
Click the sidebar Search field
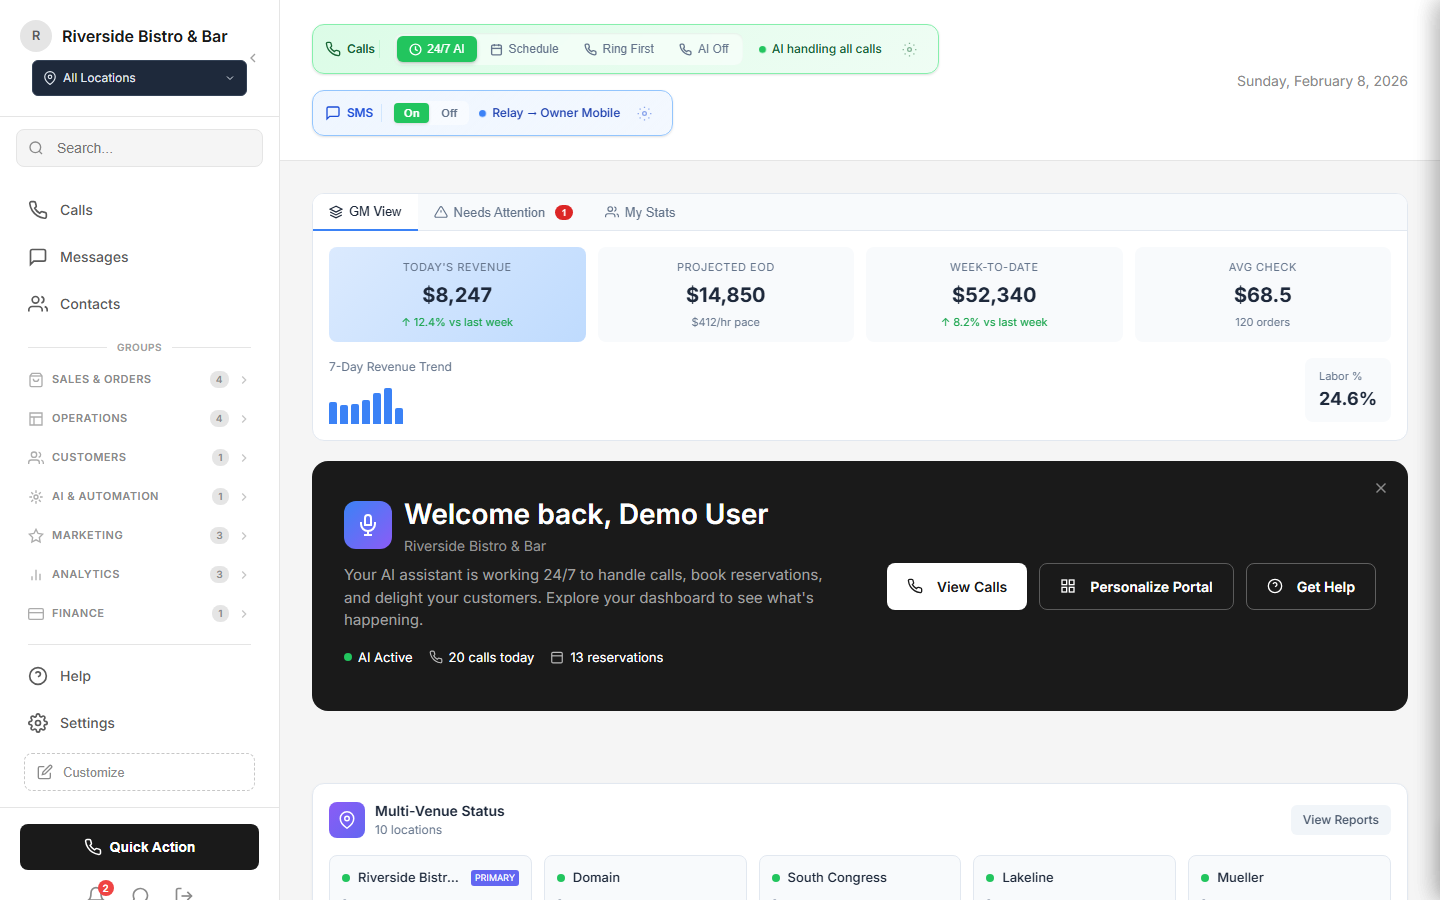click(139, 148)
